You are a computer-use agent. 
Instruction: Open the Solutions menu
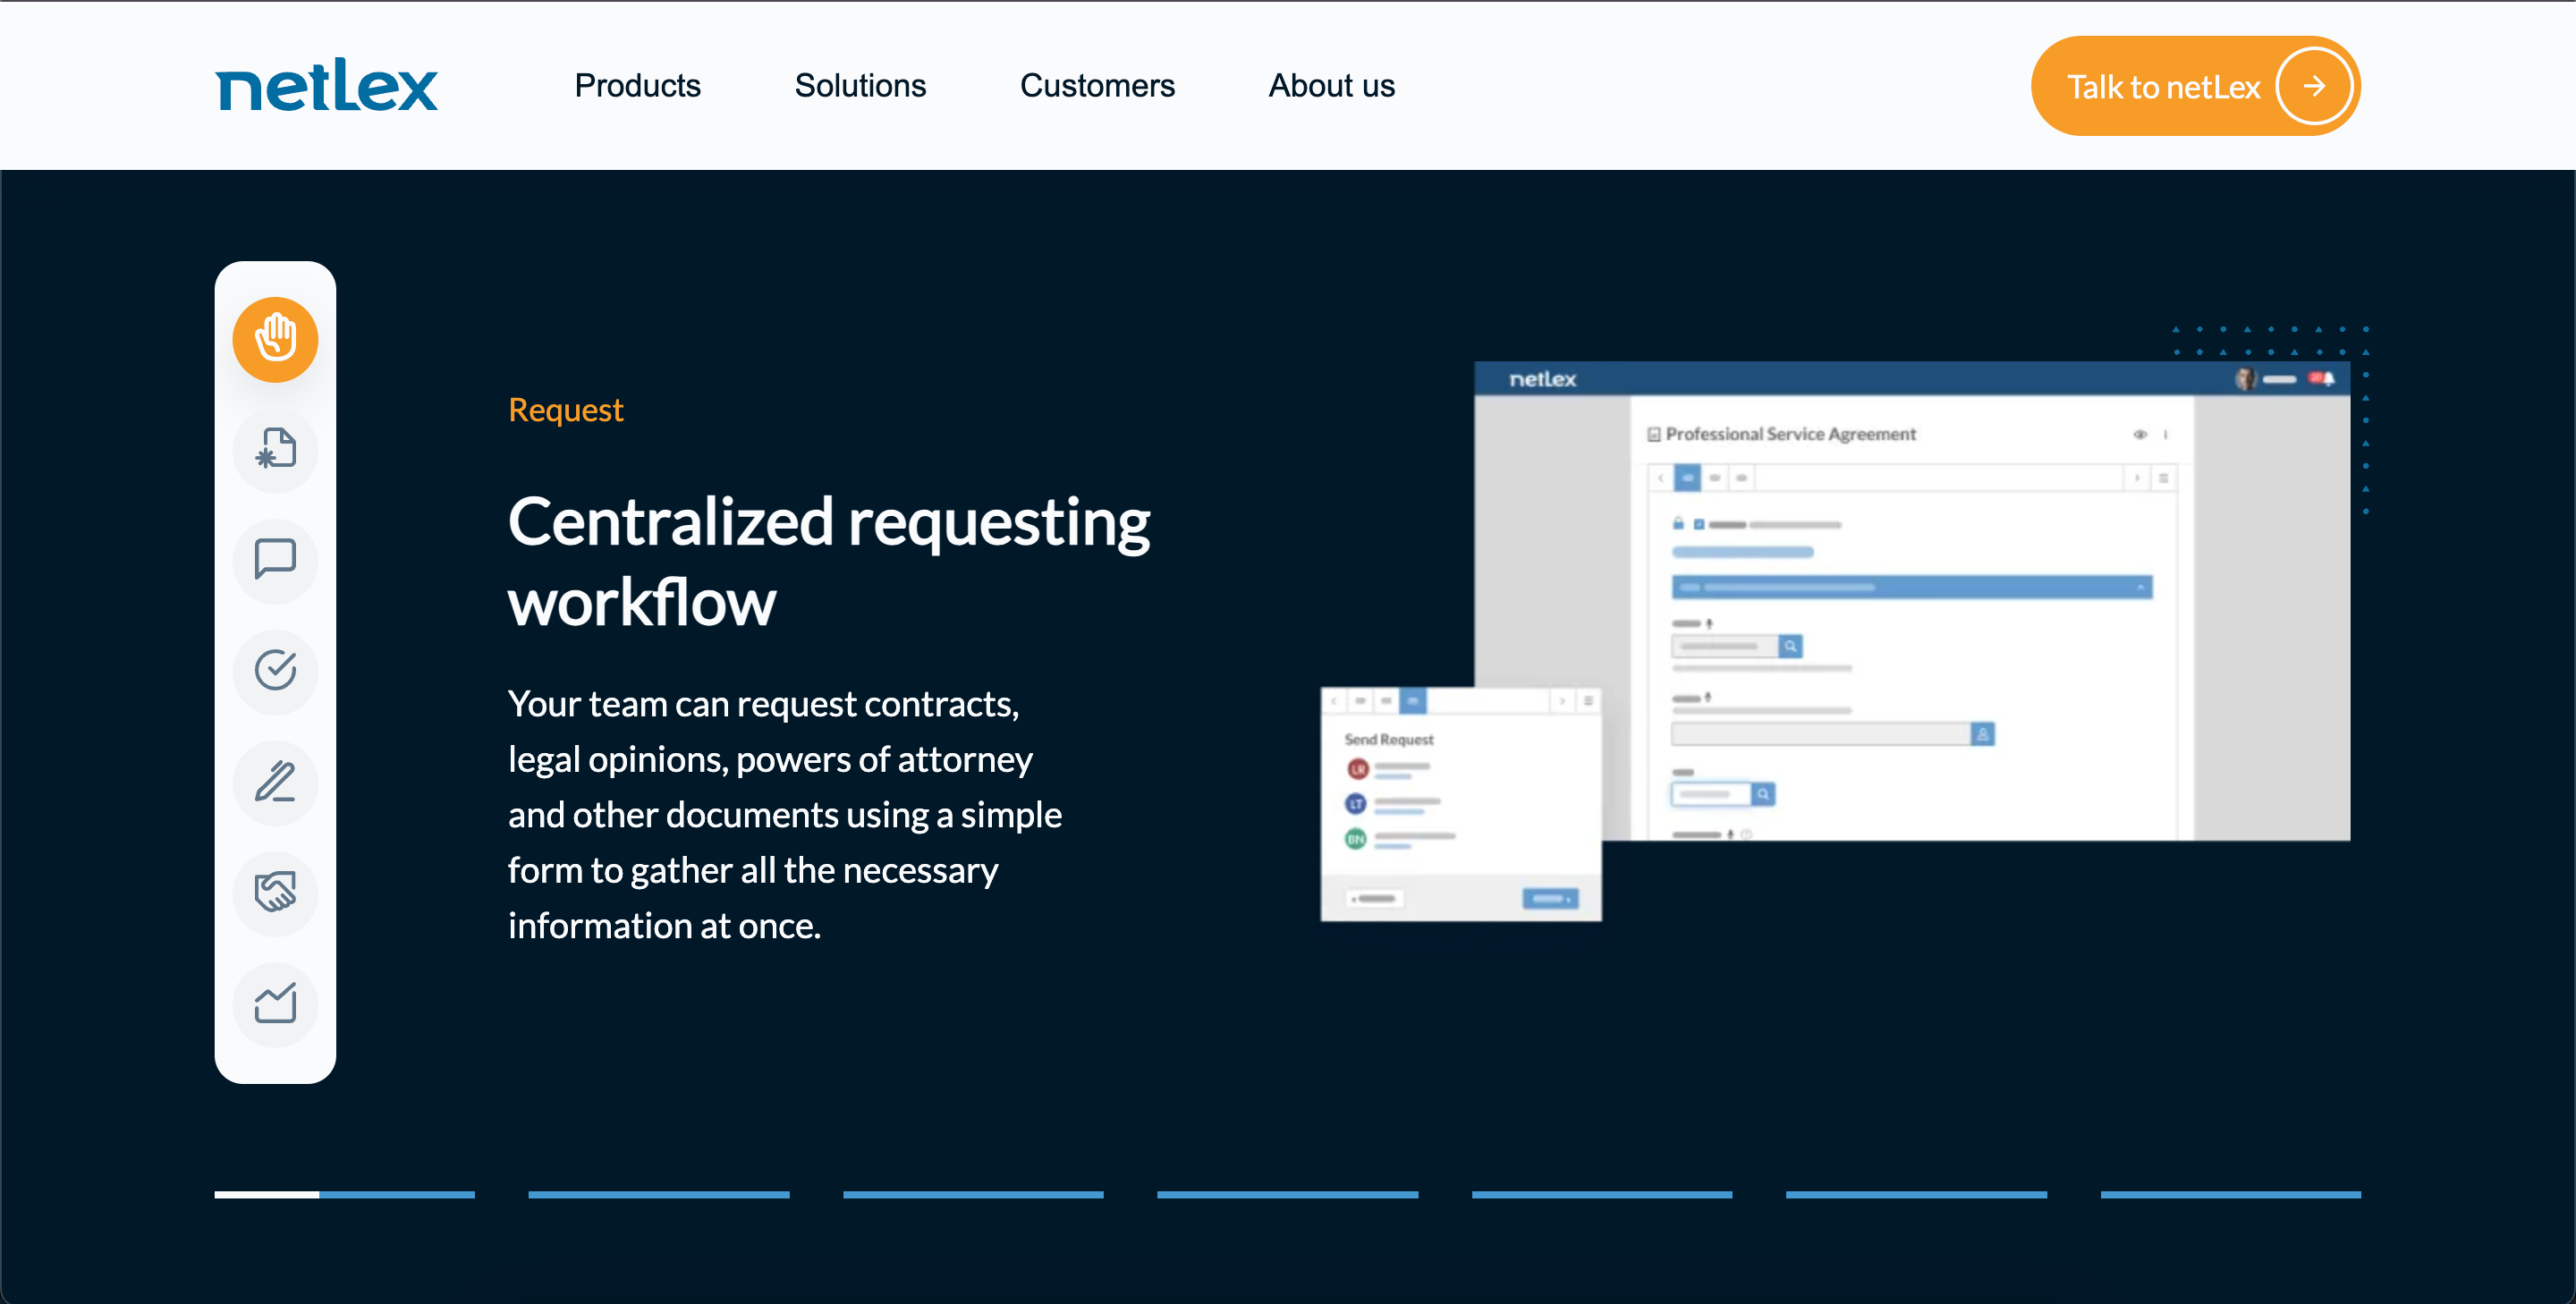click(860, 86)
